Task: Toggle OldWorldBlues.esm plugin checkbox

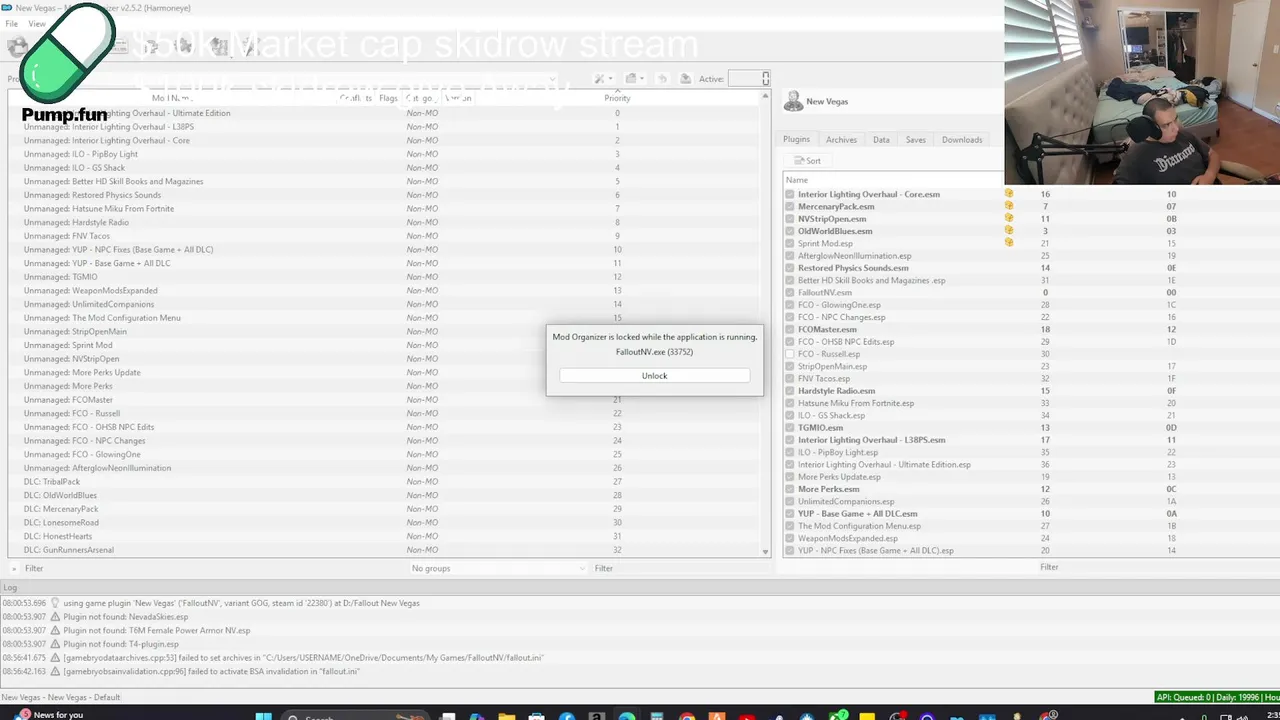Action: 790,231
